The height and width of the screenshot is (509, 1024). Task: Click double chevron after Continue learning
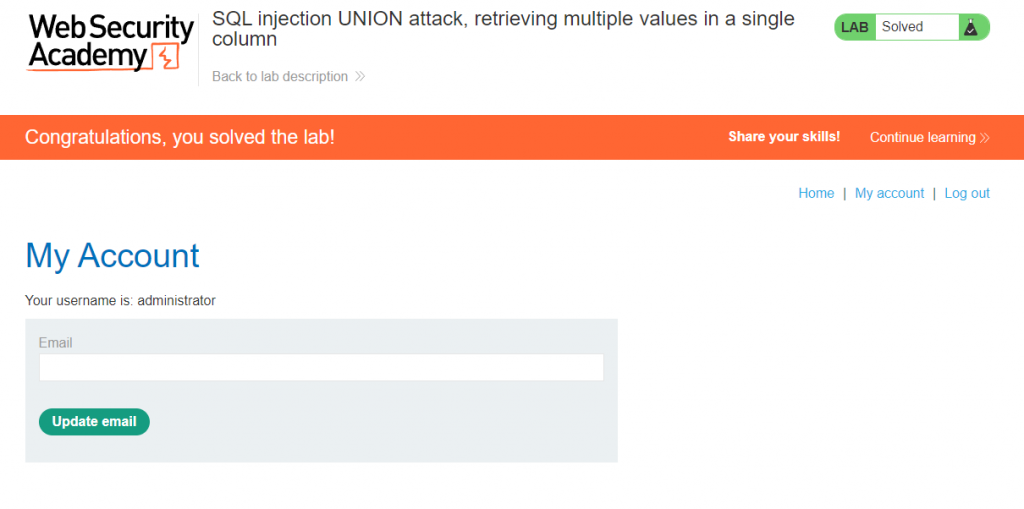(985, 138)
